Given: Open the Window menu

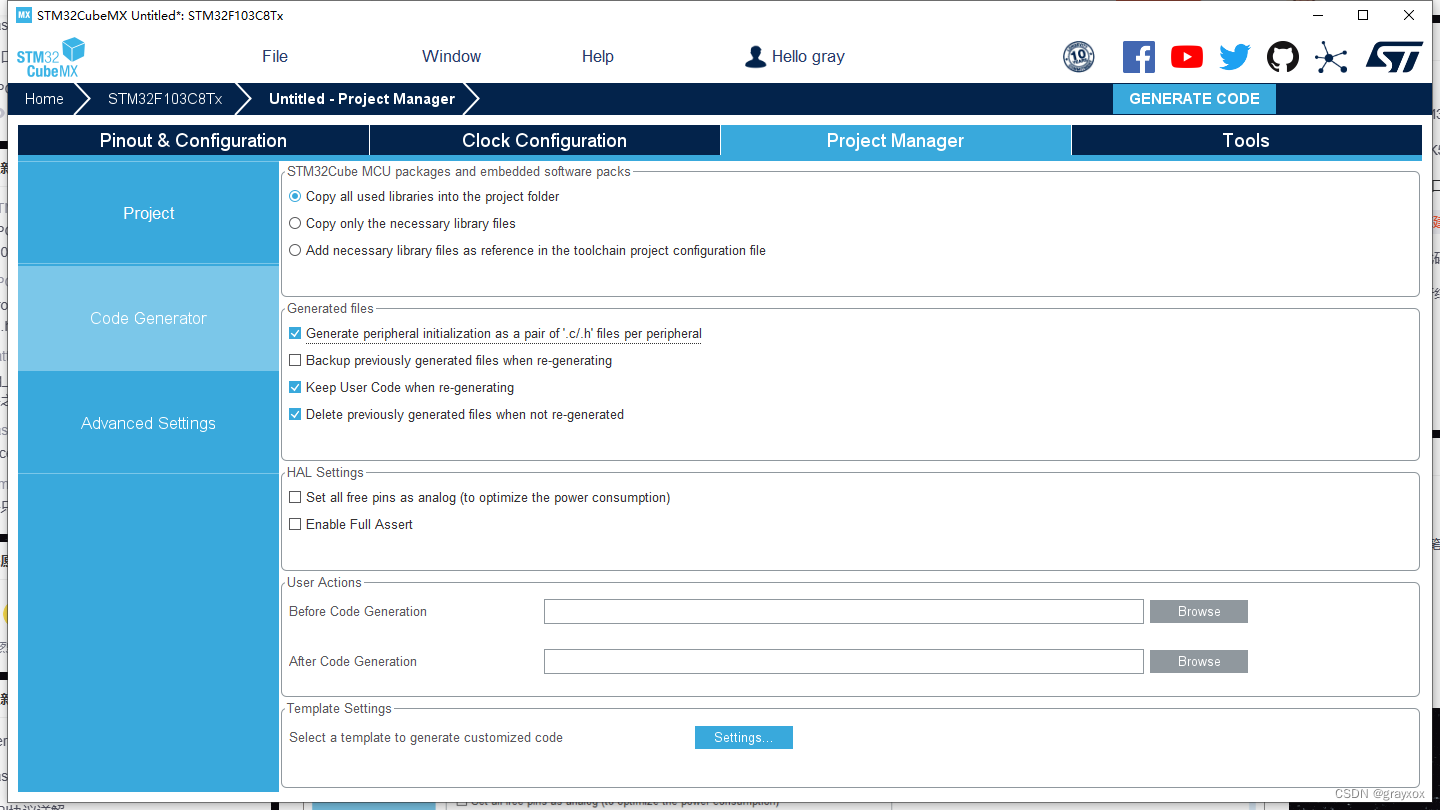Looking at the screenshot, I should point(451,57).
